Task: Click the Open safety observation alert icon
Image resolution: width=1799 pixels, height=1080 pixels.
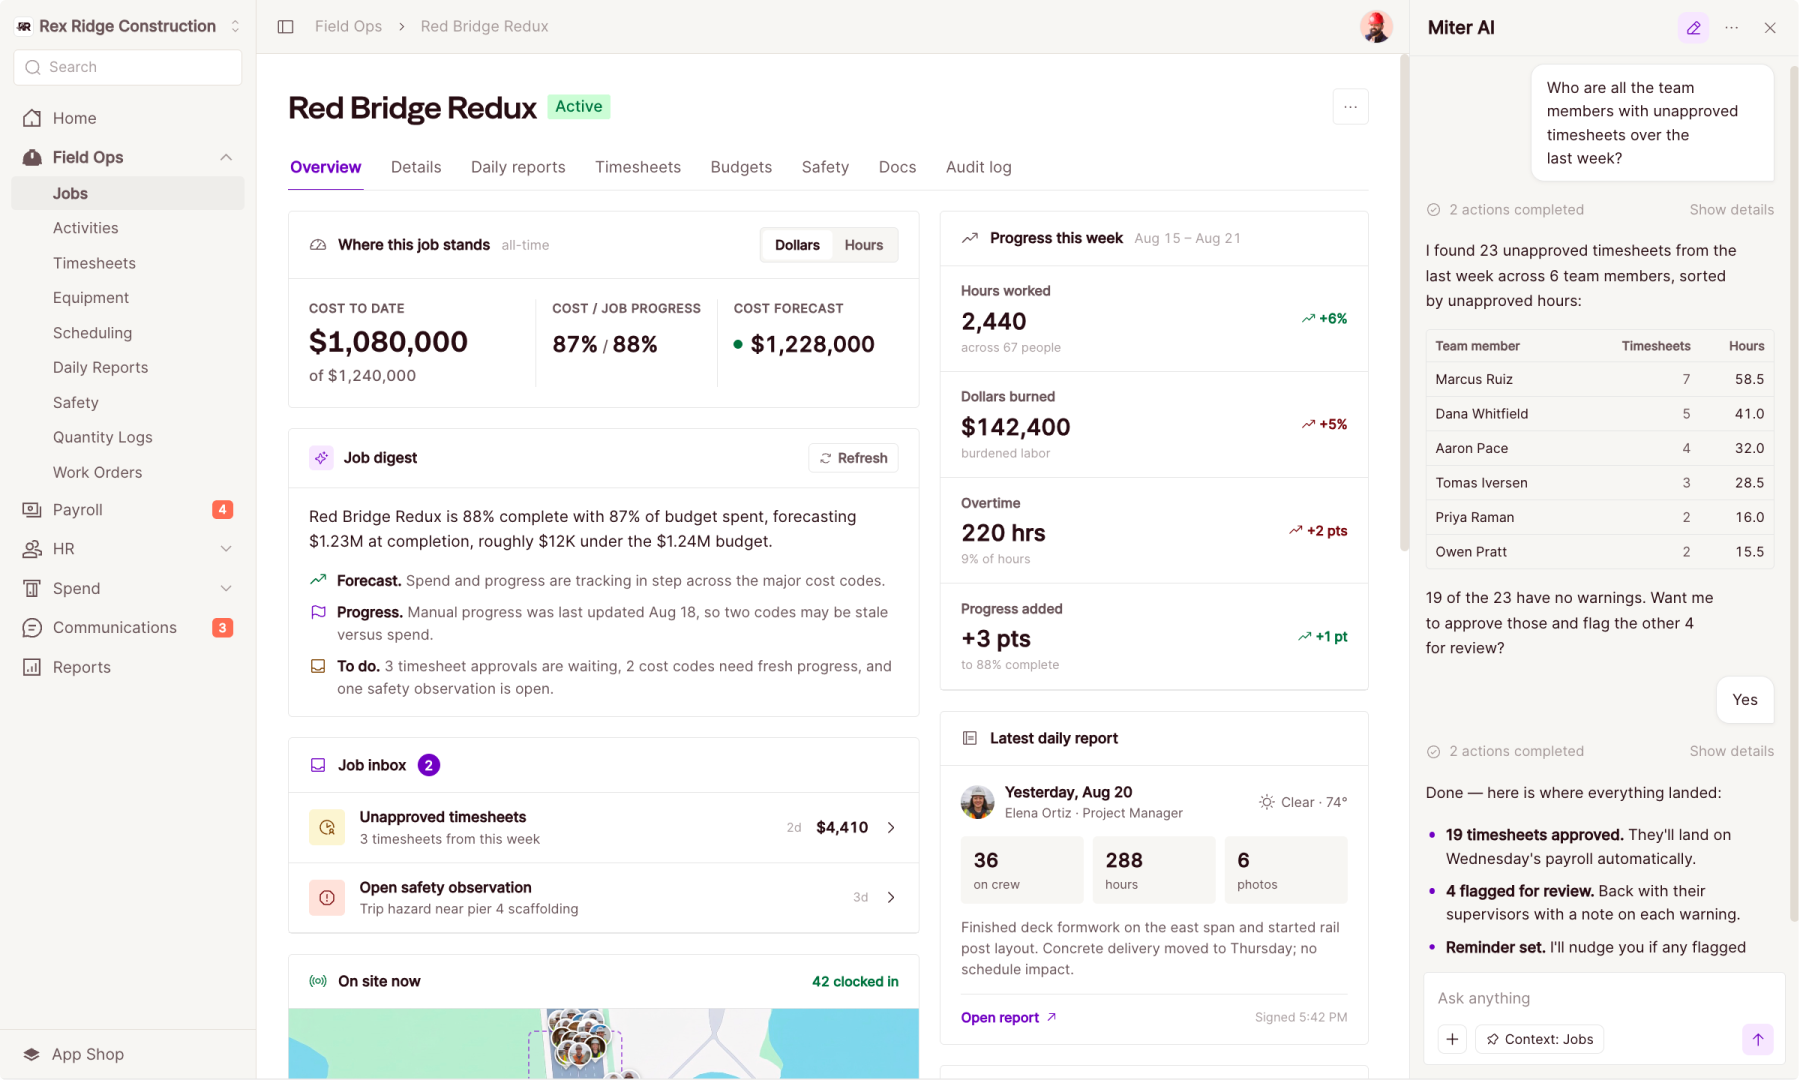Action: tap(327, 897)
